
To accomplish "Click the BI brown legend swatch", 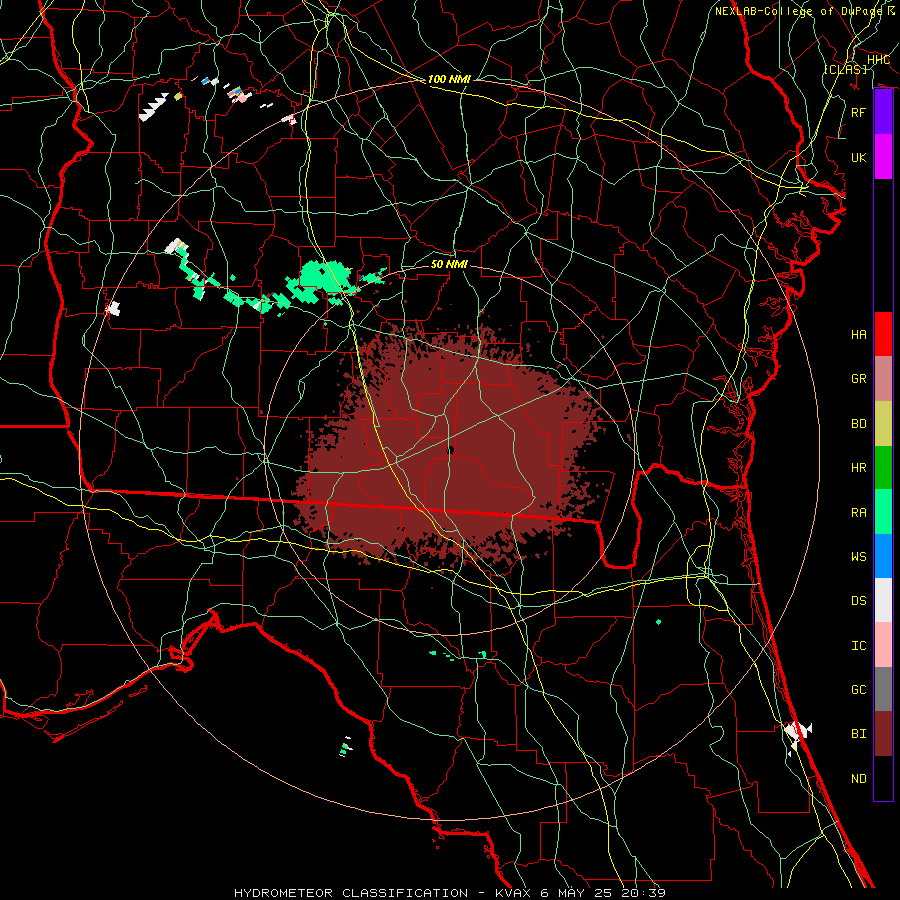I will (x=883, y=734).
